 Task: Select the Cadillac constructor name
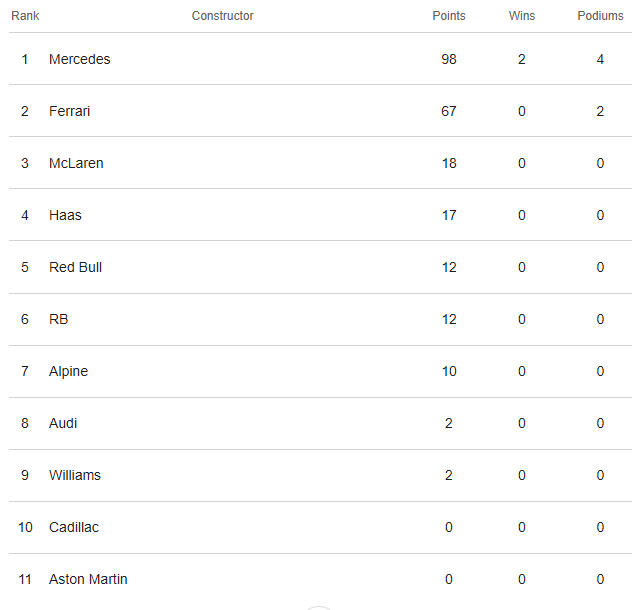click(74, 527)
